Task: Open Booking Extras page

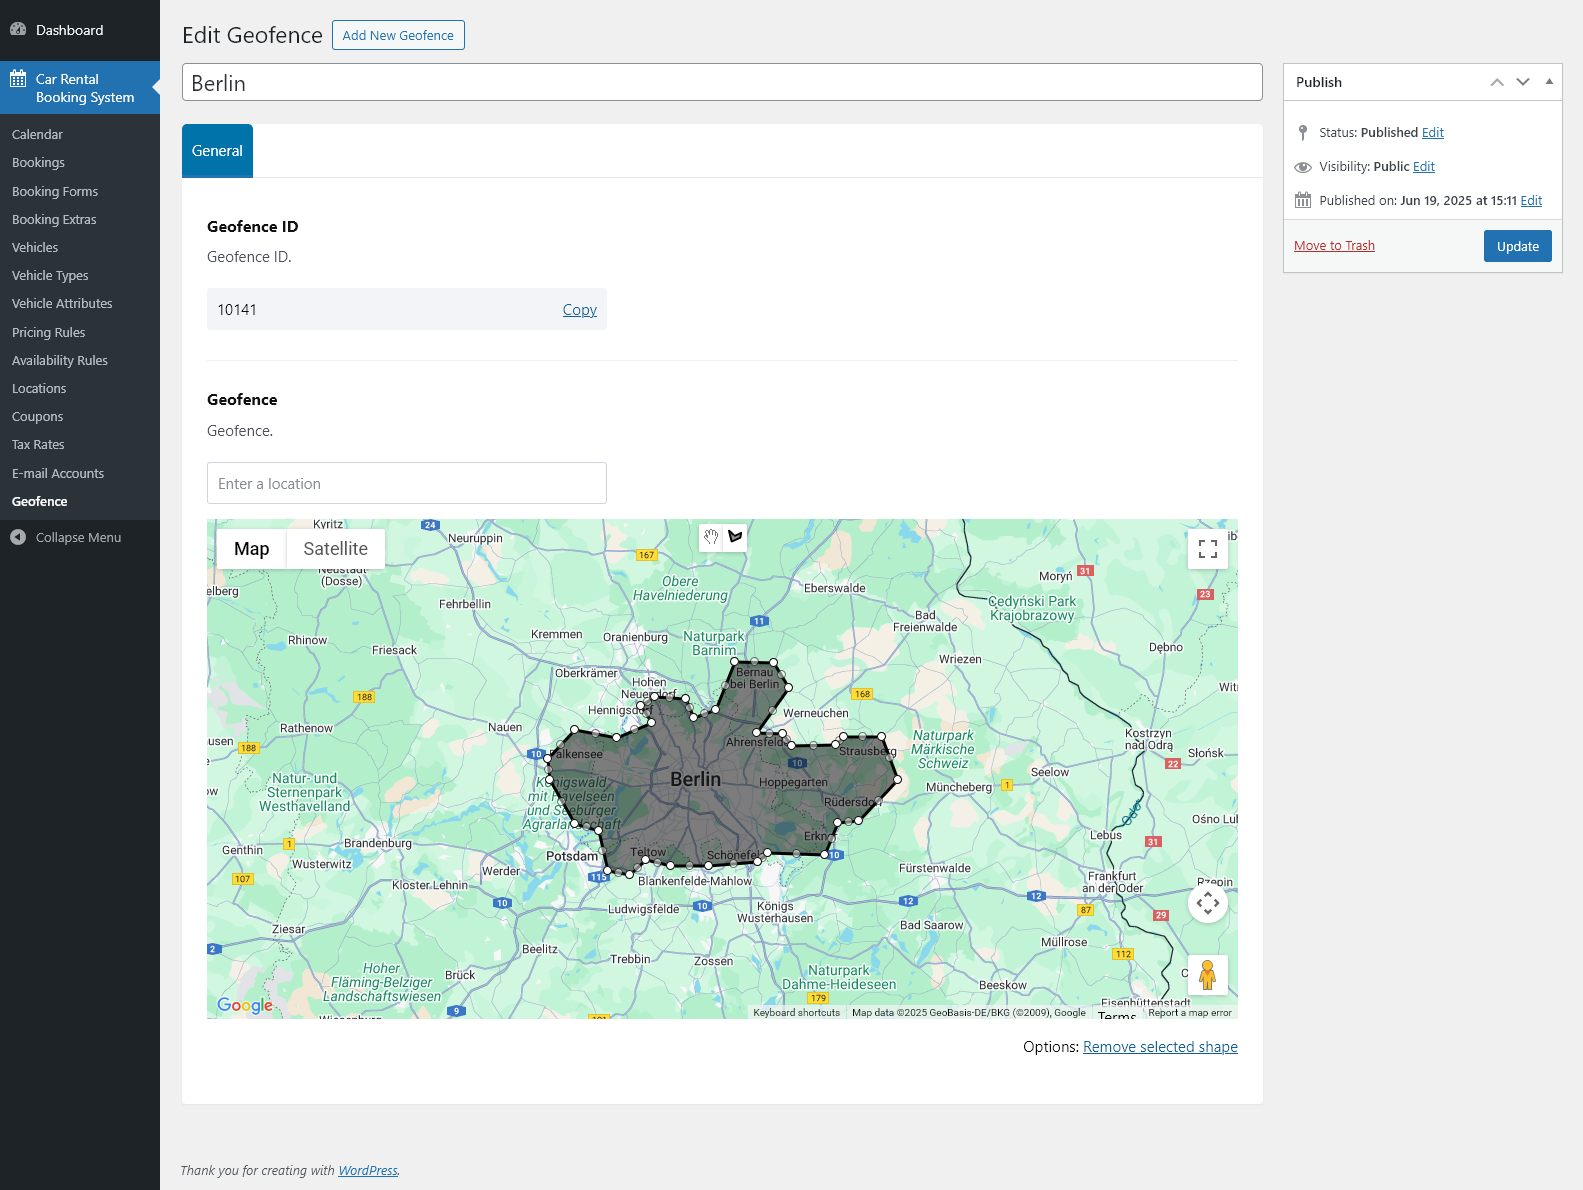Action: pos(54,219)
